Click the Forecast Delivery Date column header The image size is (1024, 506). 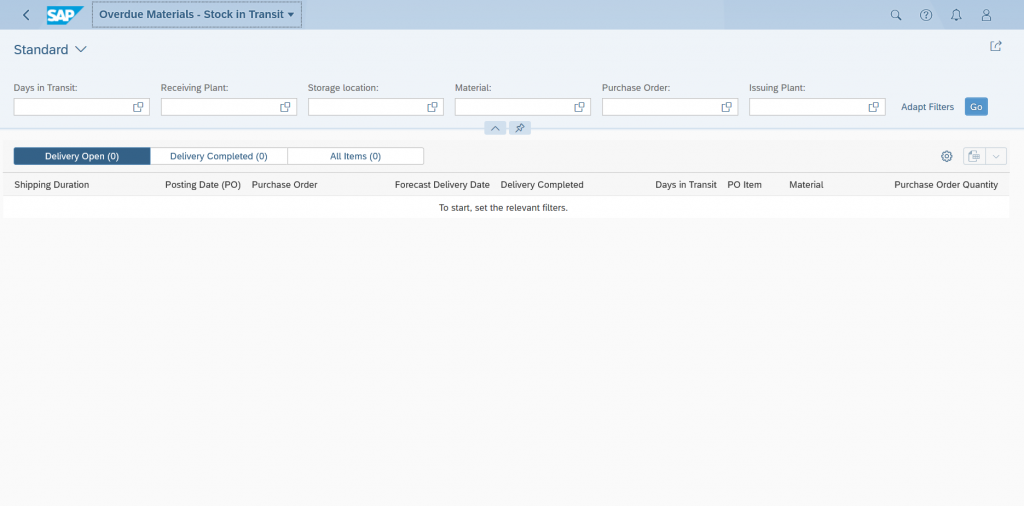(x=442, y=185)
